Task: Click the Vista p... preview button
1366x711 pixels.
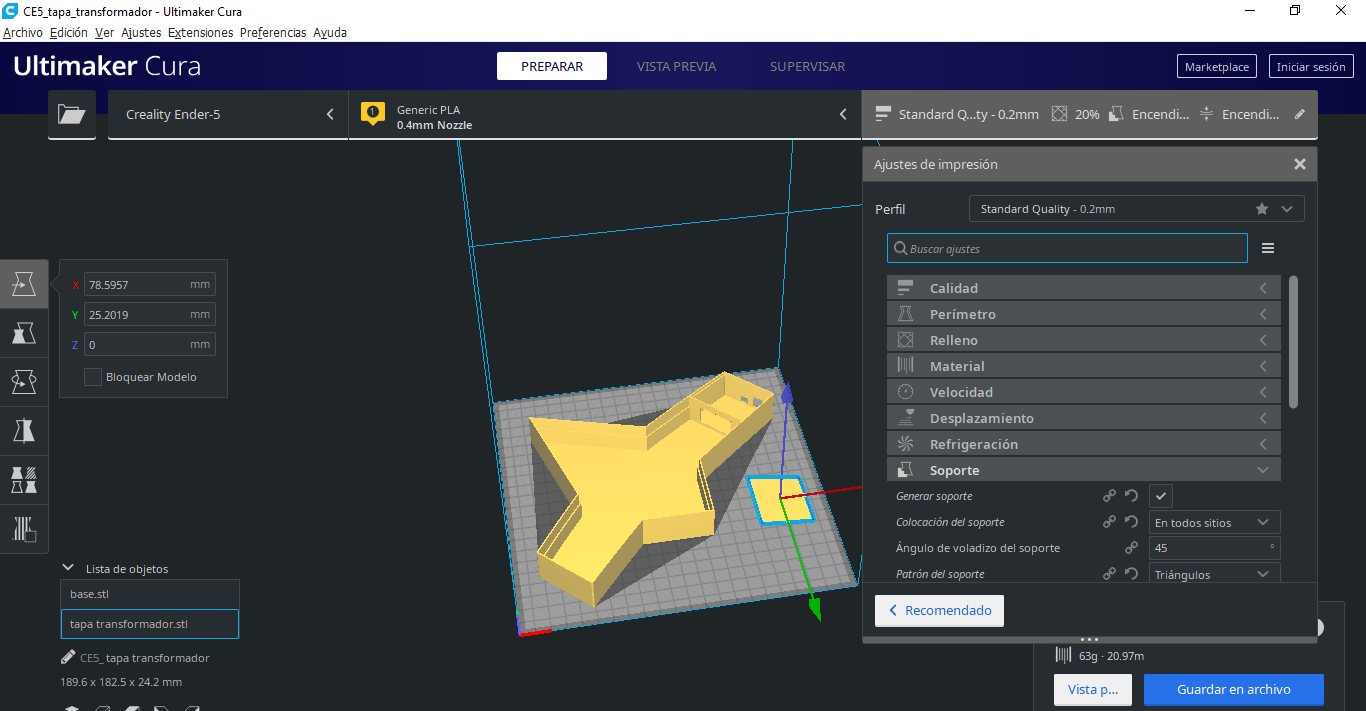Action: 1093,689
